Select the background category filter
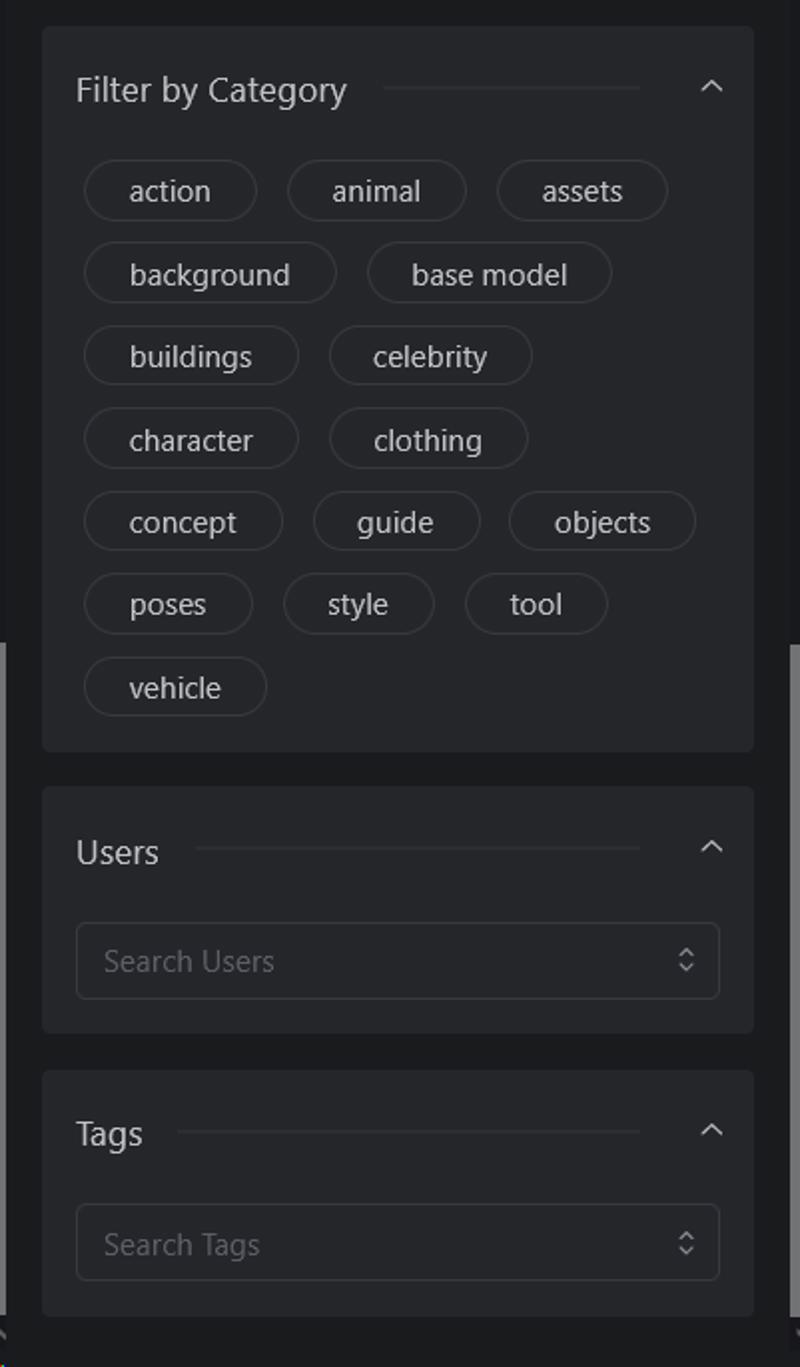 (210, 274)
